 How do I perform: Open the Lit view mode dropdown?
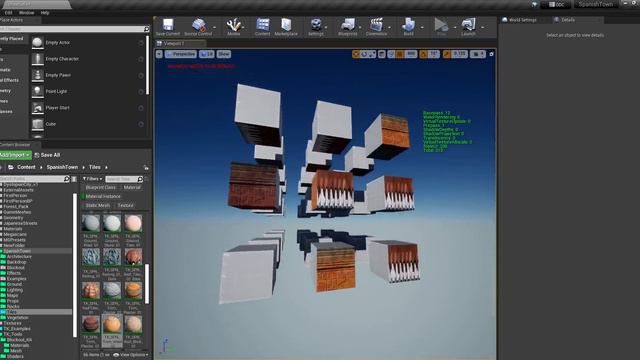coord(207,54)
